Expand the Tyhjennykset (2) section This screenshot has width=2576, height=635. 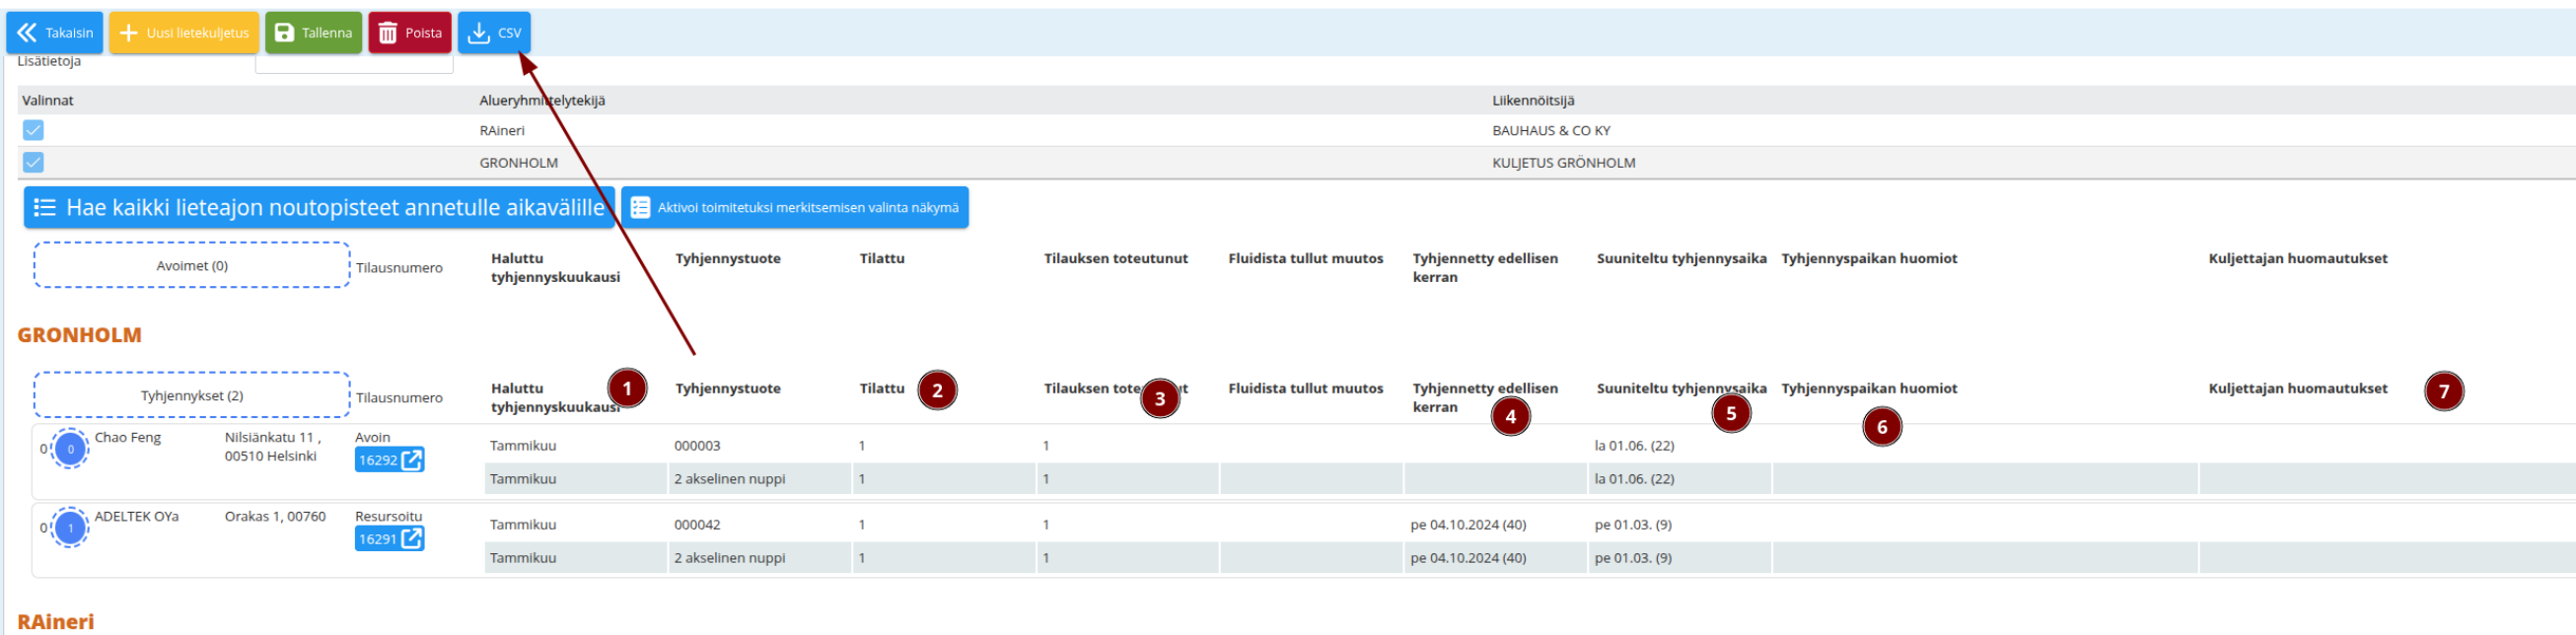[192, 396]
